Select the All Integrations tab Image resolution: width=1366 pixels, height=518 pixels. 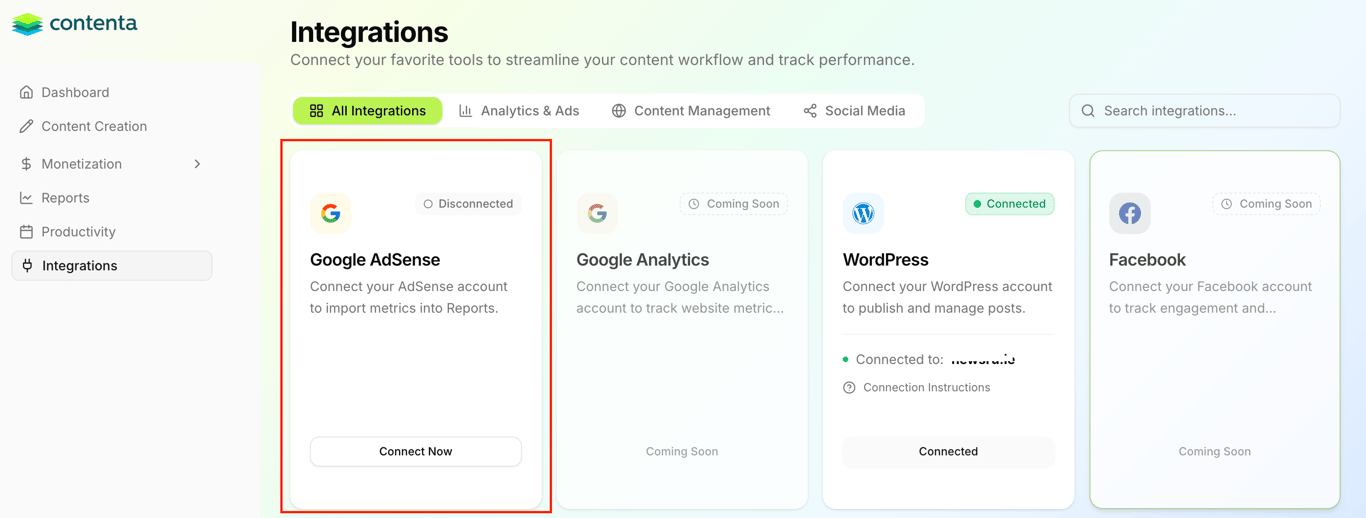(367, 111)
